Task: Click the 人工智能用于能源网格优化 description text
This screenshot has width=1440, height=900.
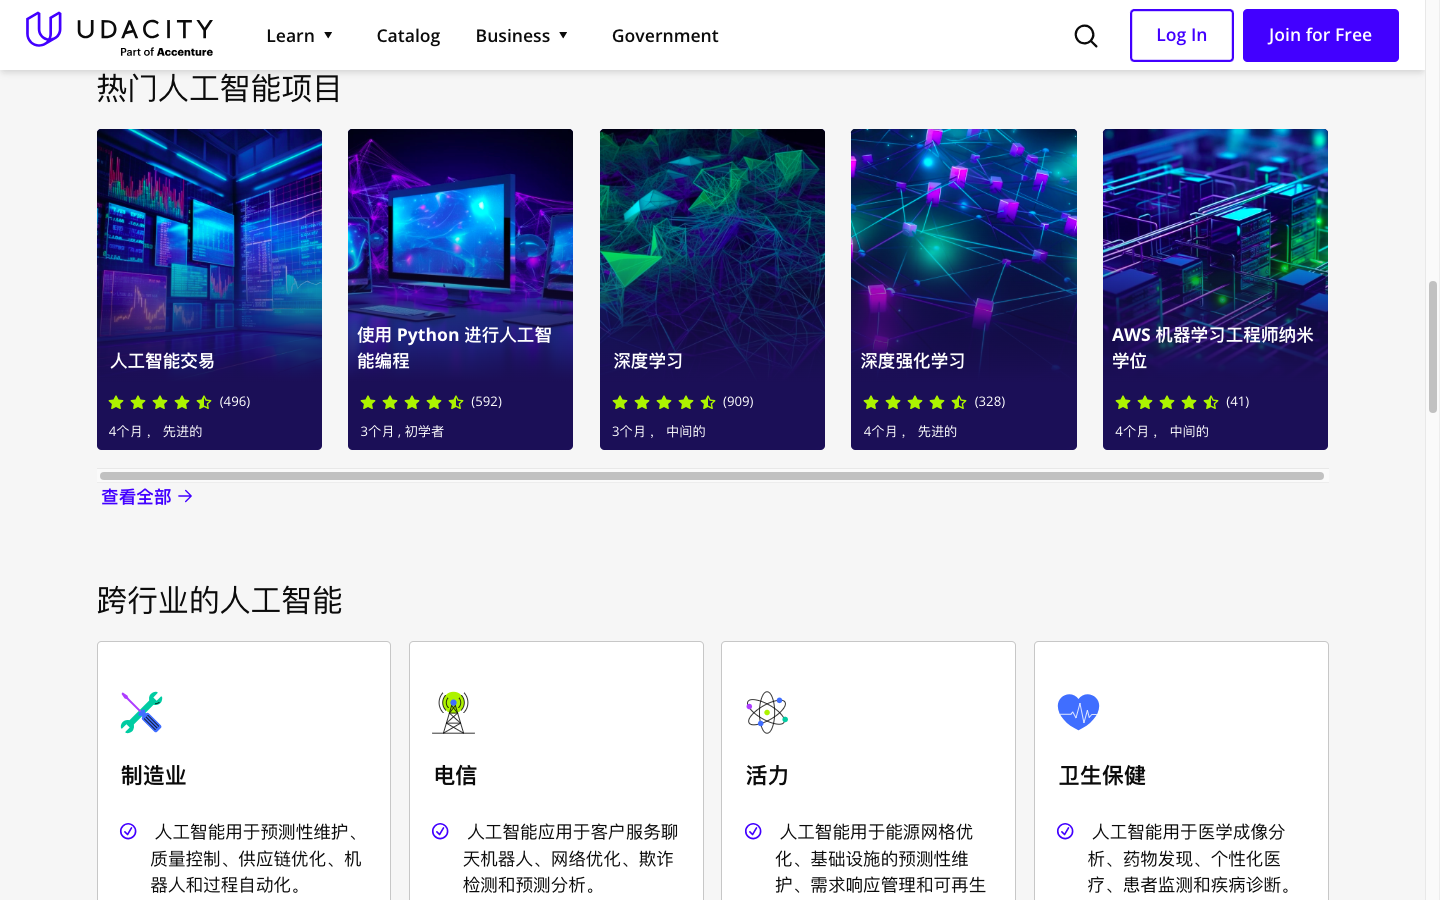Action: pyautogui.click(x=880, y=858)
